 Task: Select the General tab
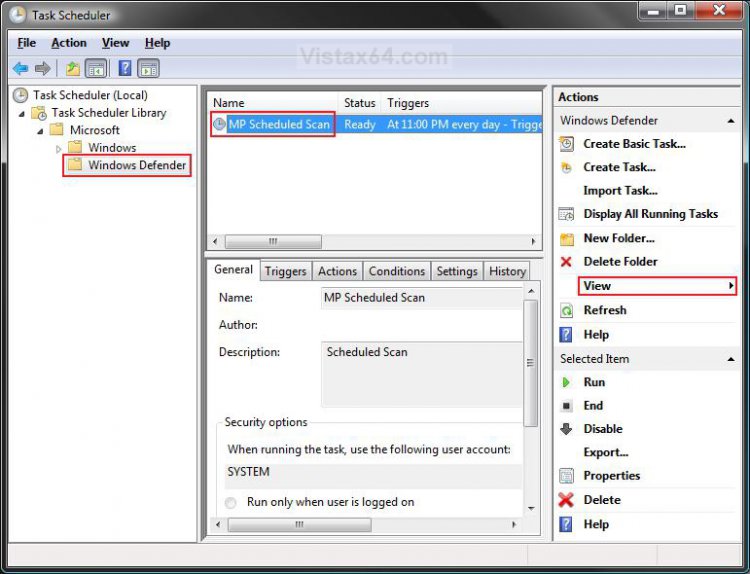(x=233, y=270)
